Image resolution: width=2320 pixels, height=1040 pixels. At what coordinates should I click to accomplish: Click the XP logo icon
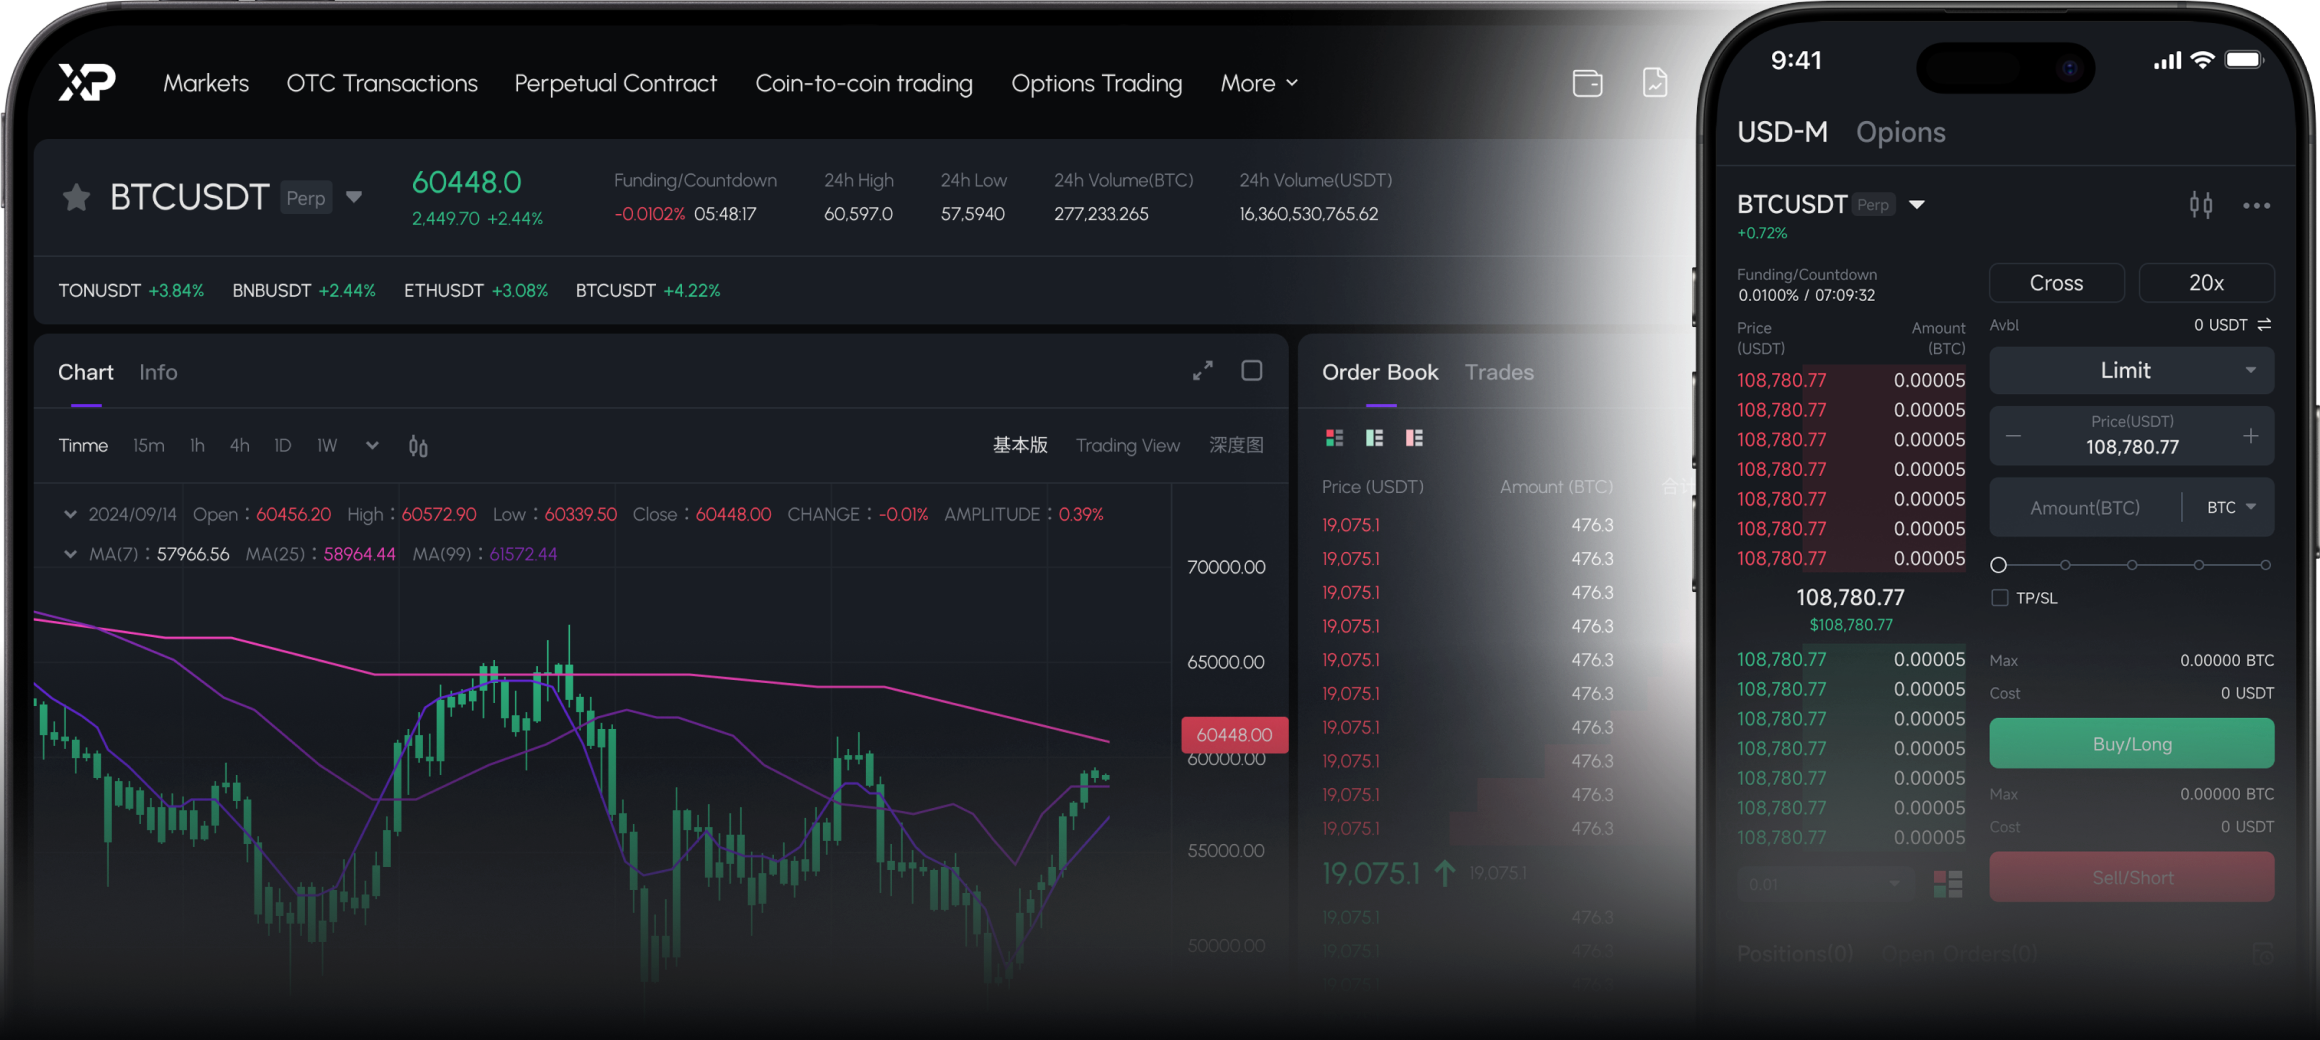tap(87, 82)
